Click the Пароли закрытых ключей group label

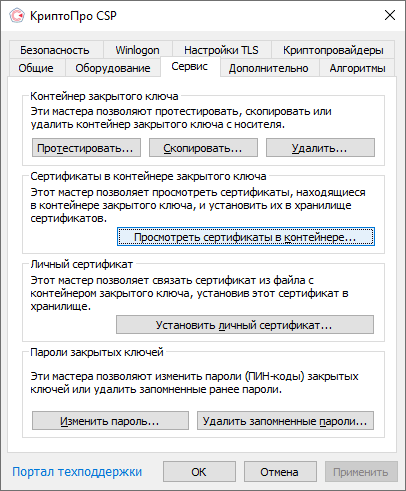tap(97, 352)
